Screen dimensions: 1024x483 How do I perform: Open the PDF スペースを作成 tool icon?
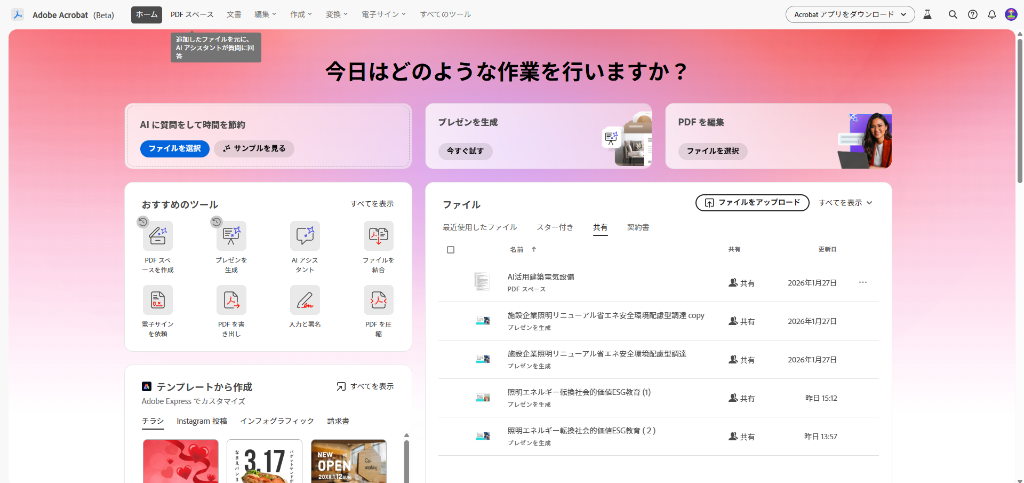click(x=158, y=236)
